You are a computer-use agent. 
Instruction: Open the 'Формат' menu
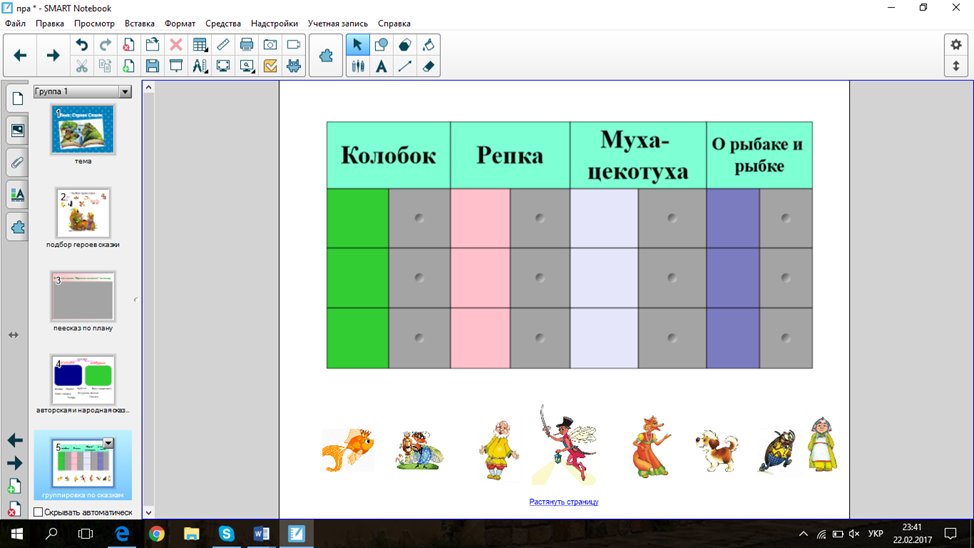click(x=180, y=23)
